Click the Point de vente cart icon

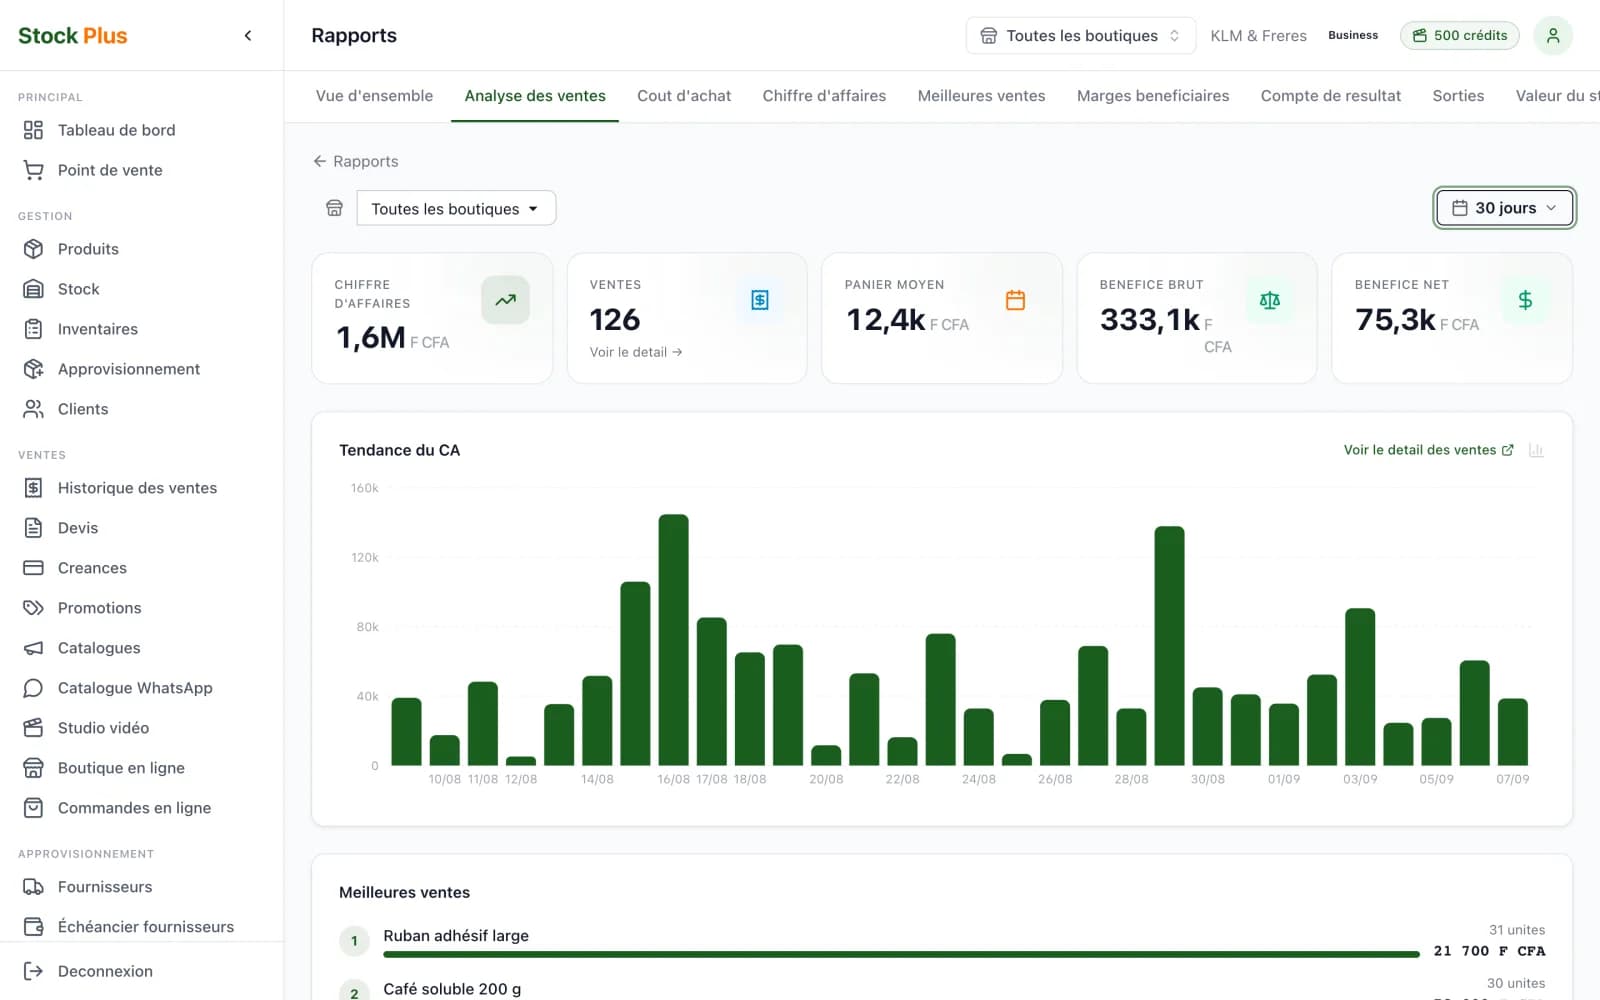pyautogui.click(x=33, y=170)
